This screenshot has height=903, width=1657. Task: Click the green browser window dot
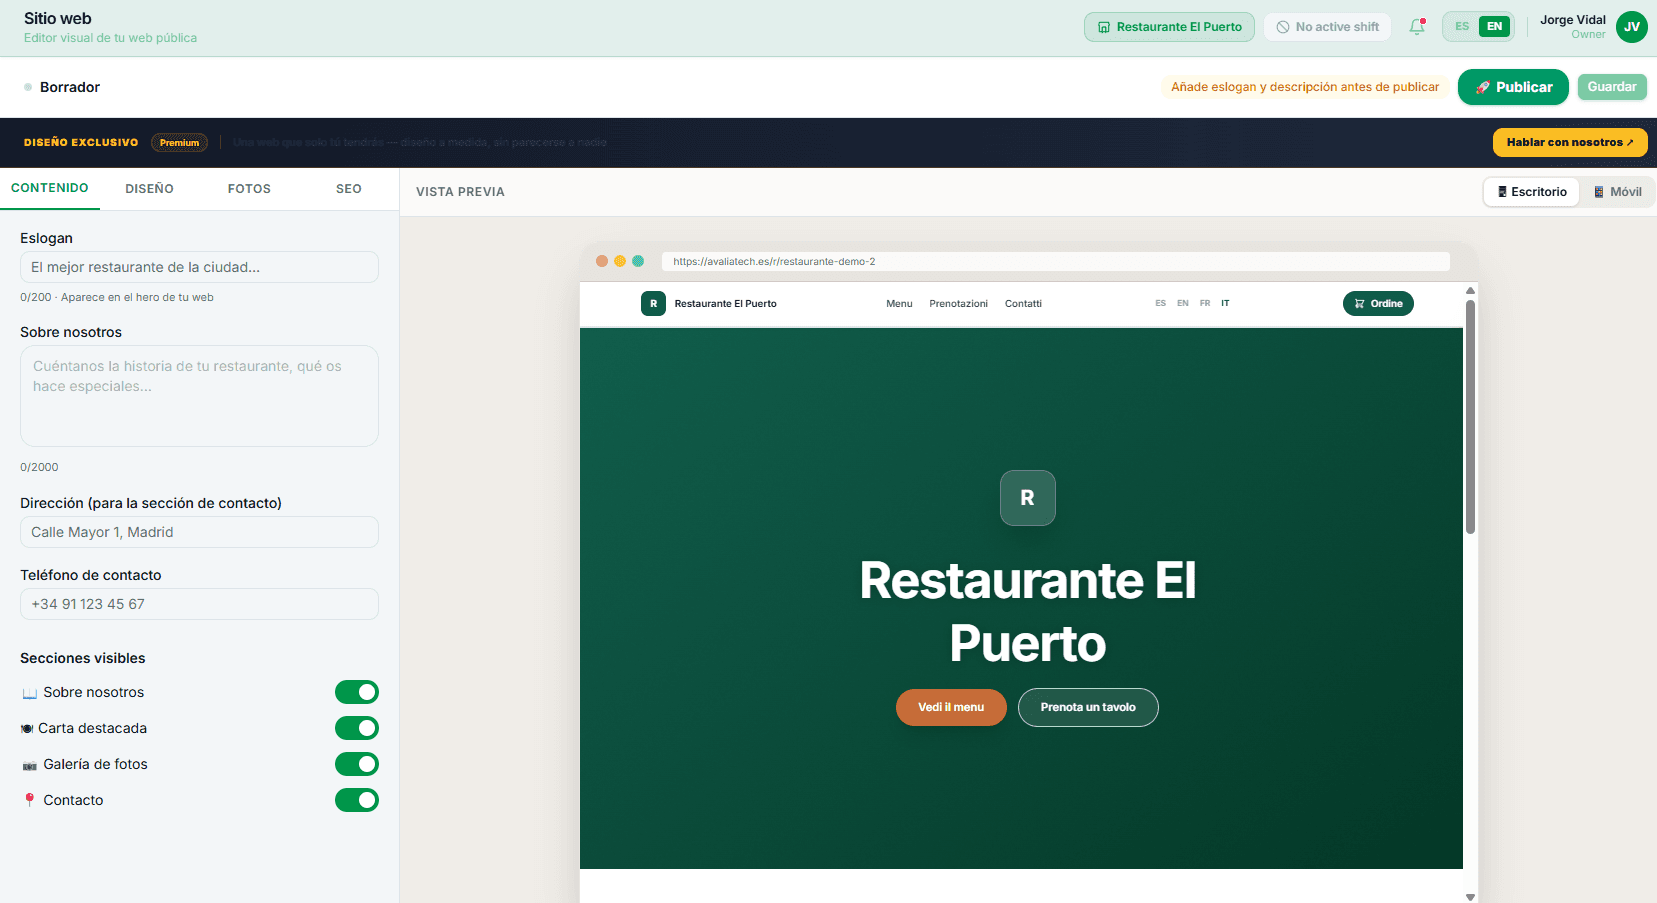click(638, 261)
